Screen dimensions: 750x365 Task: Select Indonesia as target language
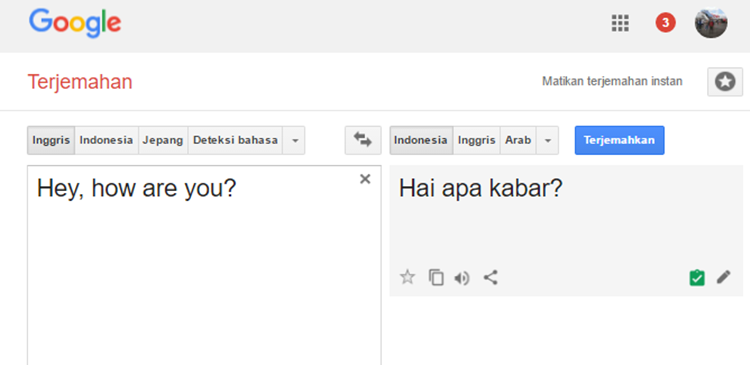pos(421,140)
